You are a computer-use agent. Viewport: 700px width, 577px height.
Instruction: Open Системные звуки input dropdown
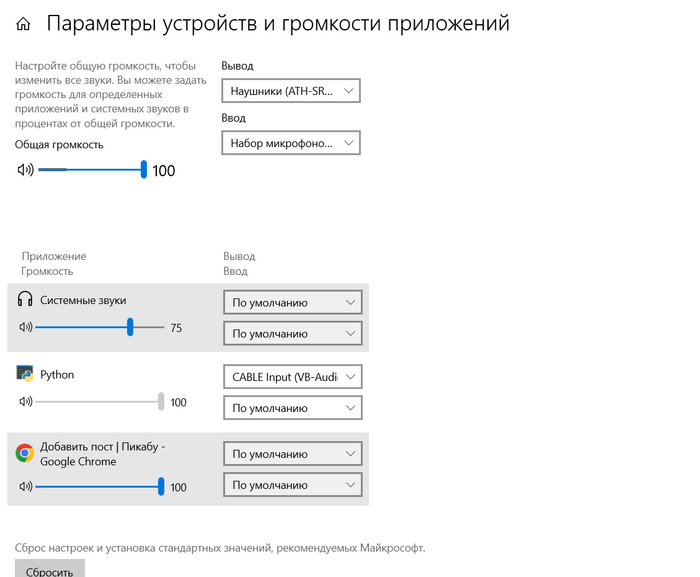tap(293, 334)
